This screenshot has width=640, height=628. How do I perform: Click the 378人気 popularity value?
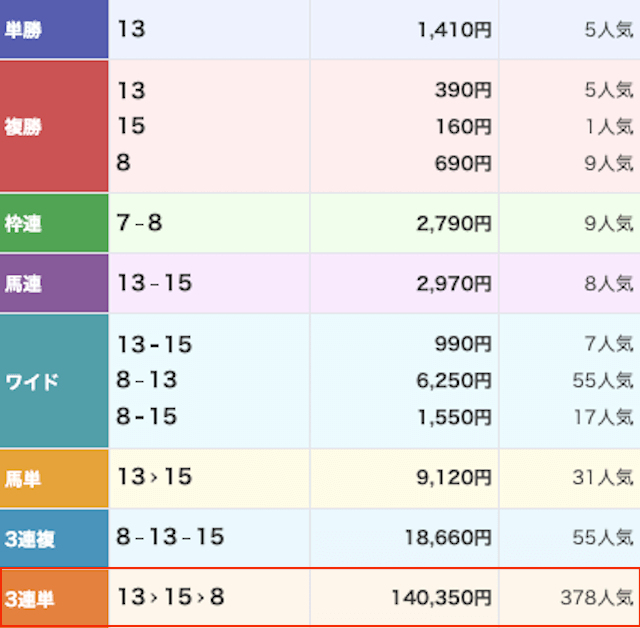point(596,598)
